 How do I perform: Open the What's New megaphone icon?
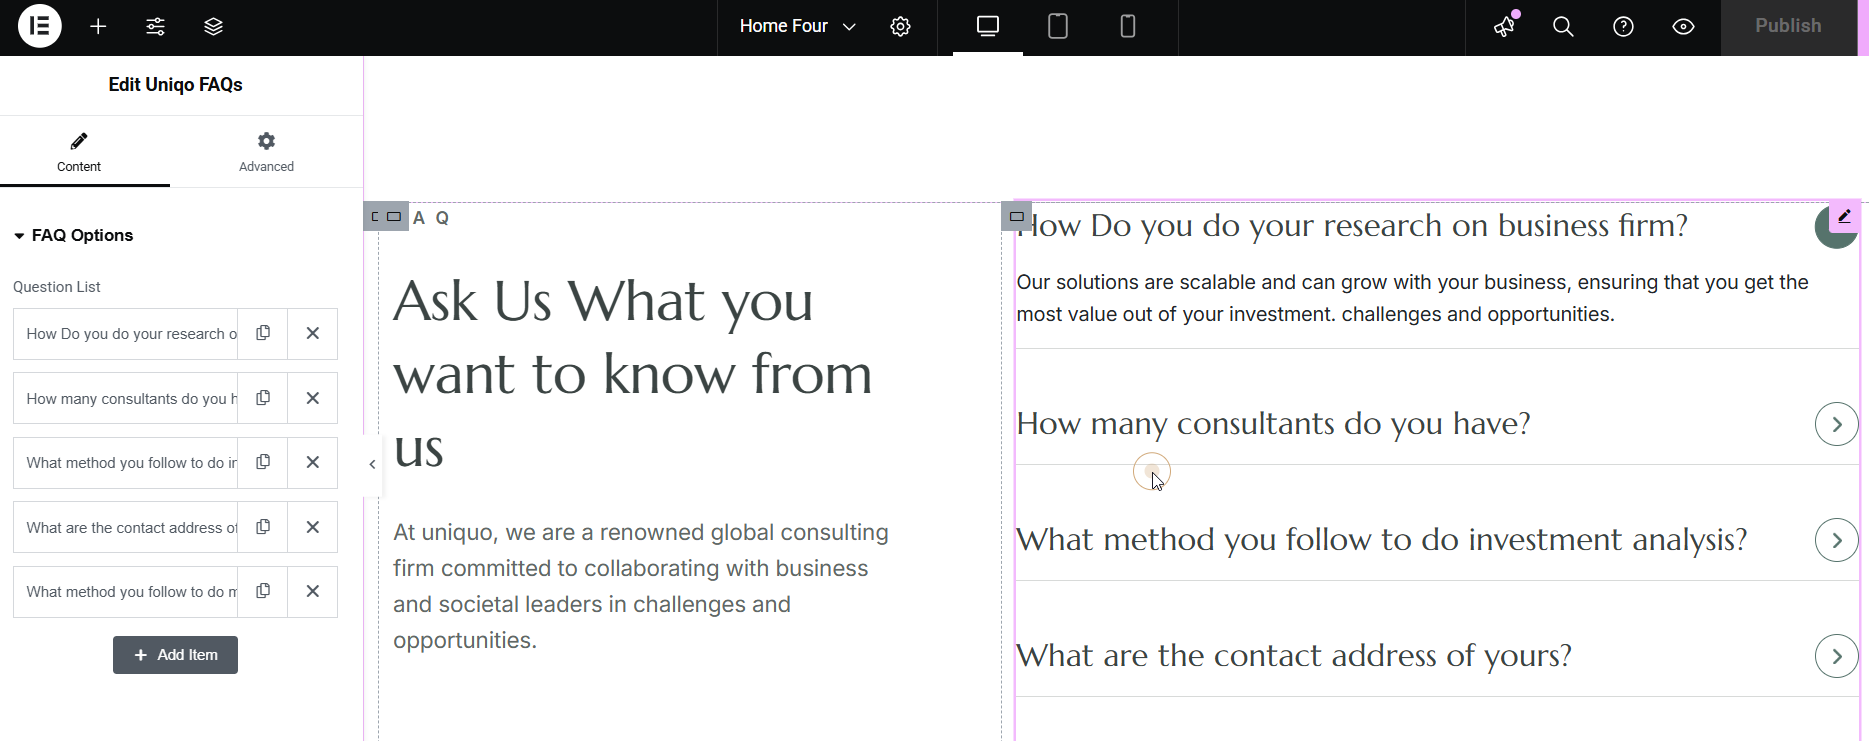(x=1505, y=27)
